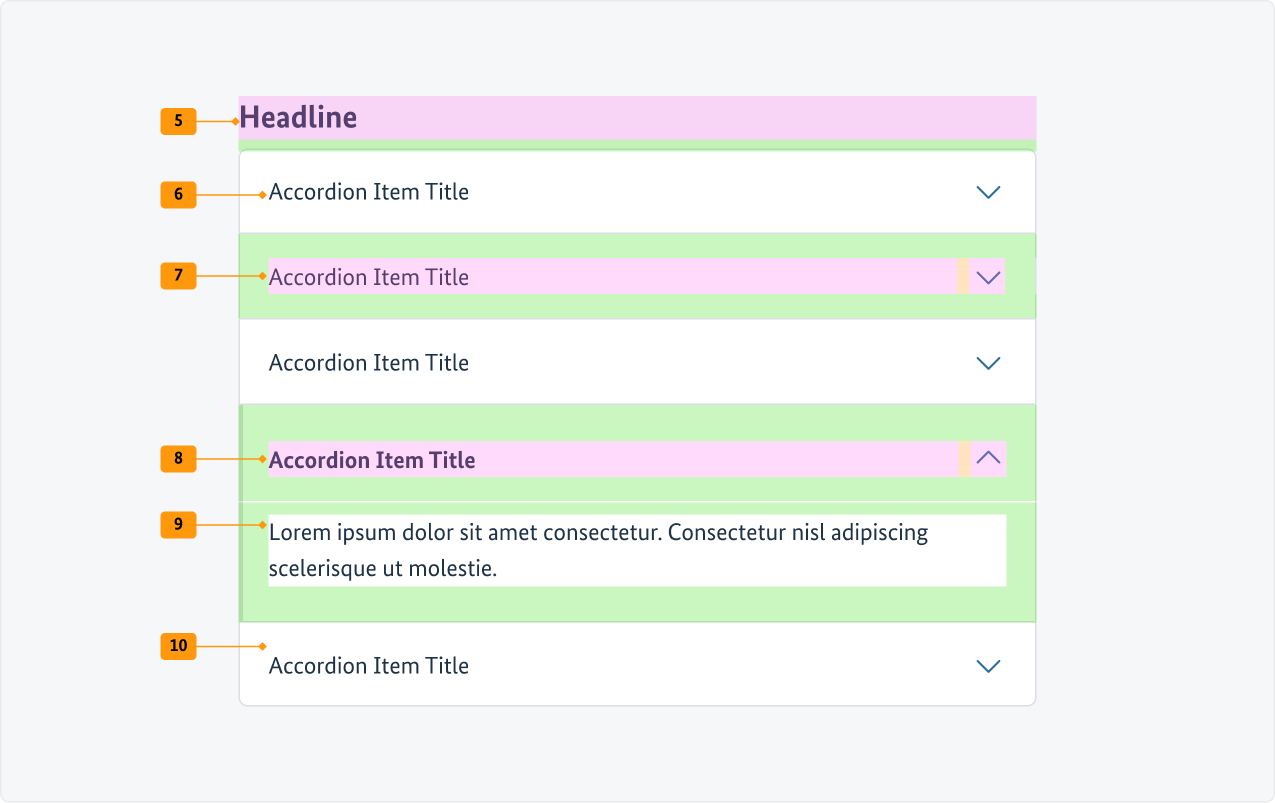1275x803 pixels.
Task: Click the third Accordion Item Title label
Action: [x=369, y=363]
